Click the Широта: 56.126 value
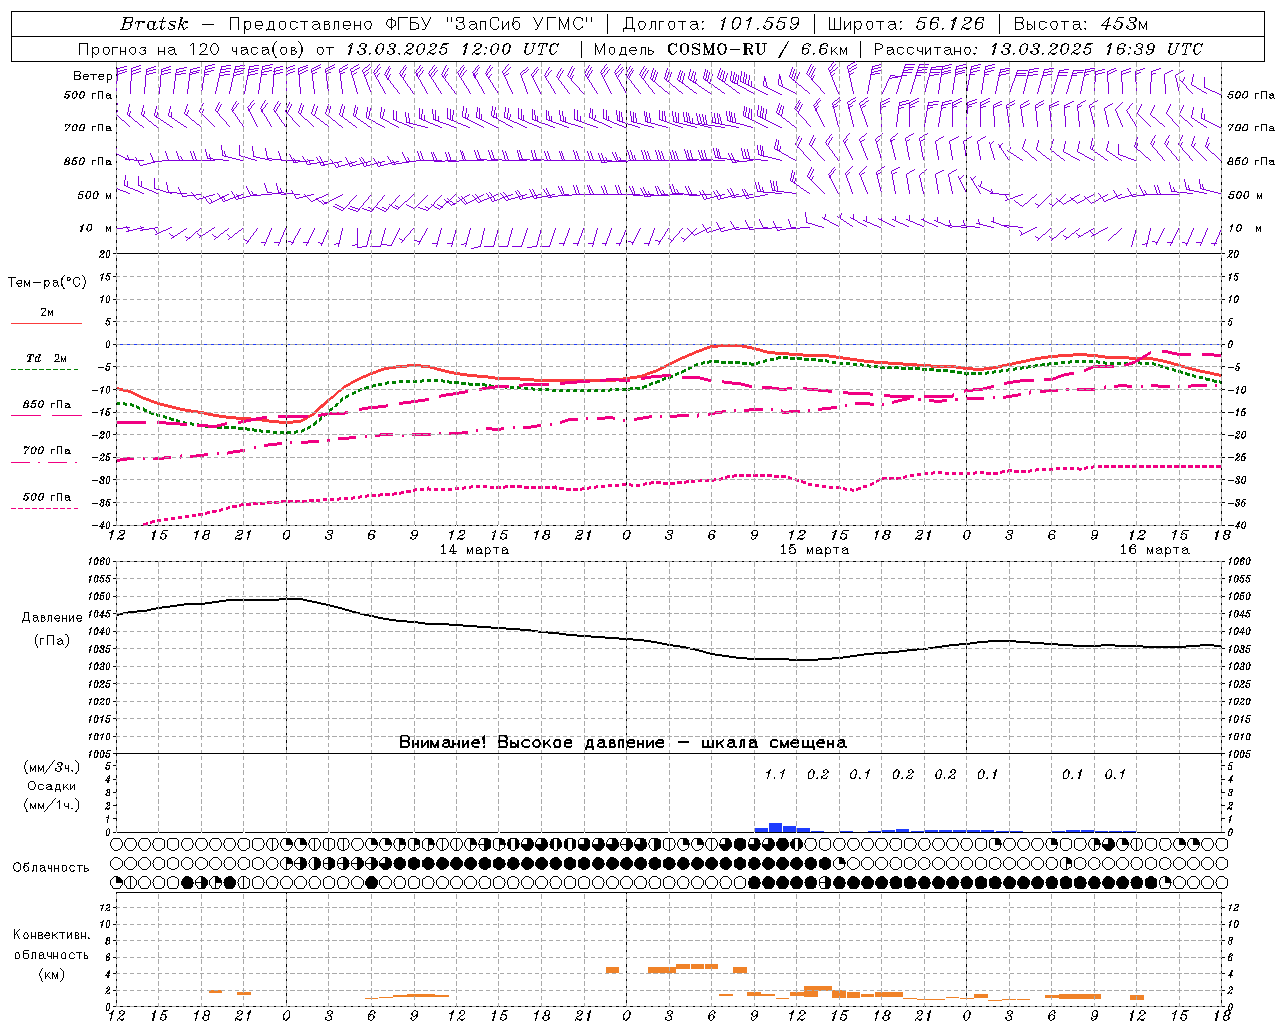Viewport: 1280px width, 1024px height. point(906,24)
